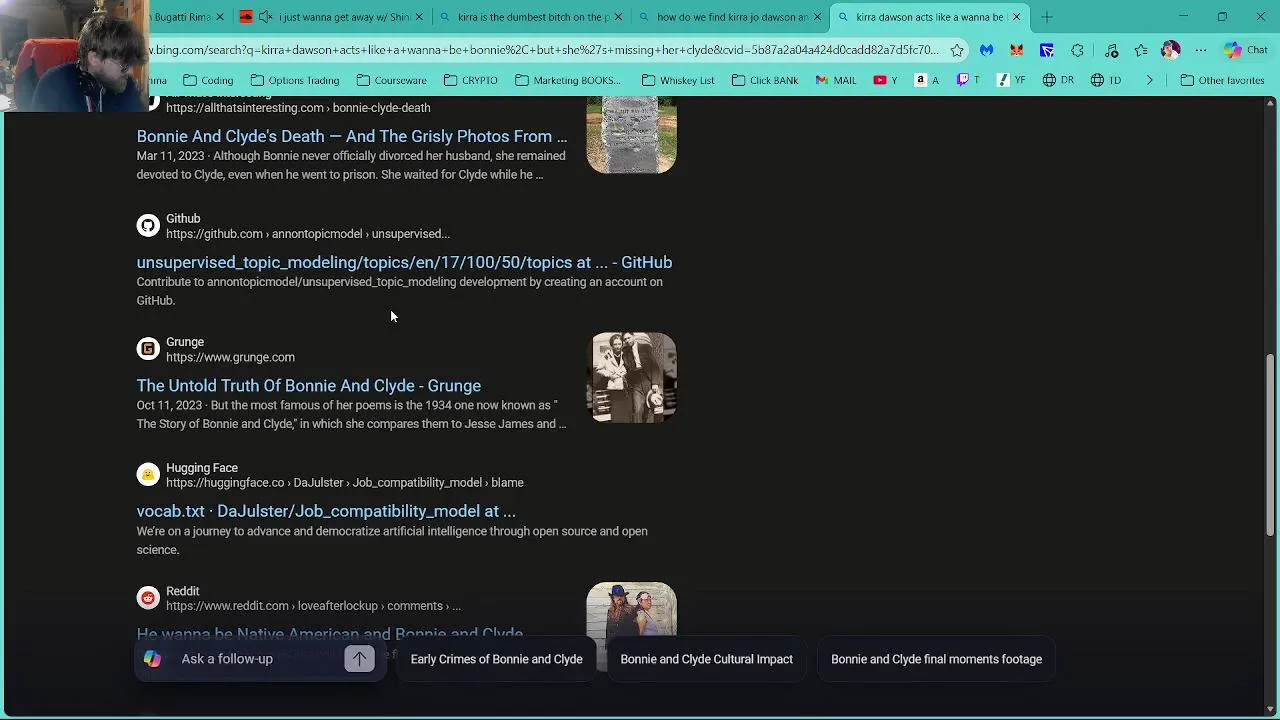Click the huggingface.co breadcrumb URL text

[345, 483]
